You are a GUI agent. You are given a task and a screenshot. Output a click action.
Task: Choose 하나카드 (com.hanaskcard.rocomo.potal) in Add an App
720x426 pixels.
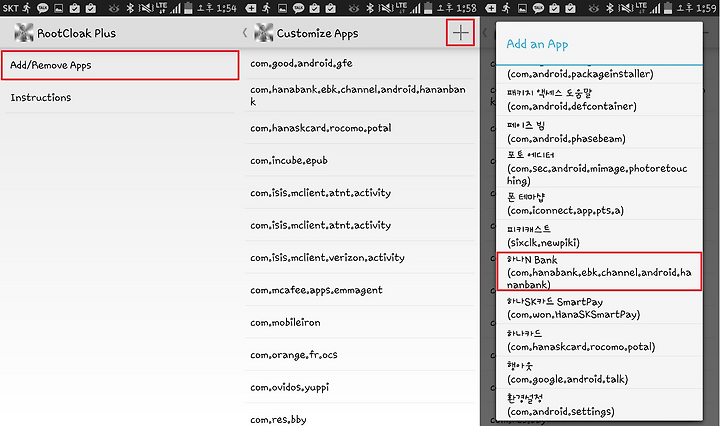pos(599,340)
